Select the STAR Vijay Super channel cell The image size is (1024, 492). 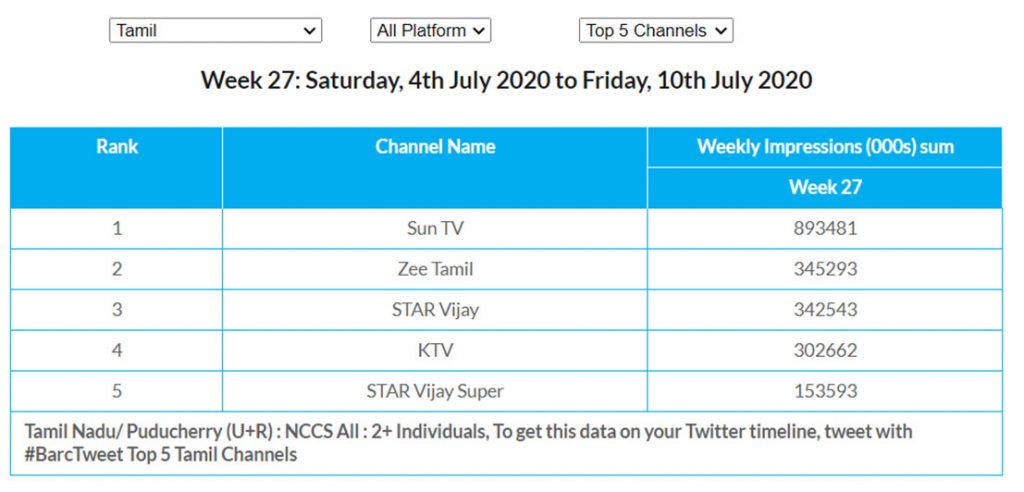[435, 391]
